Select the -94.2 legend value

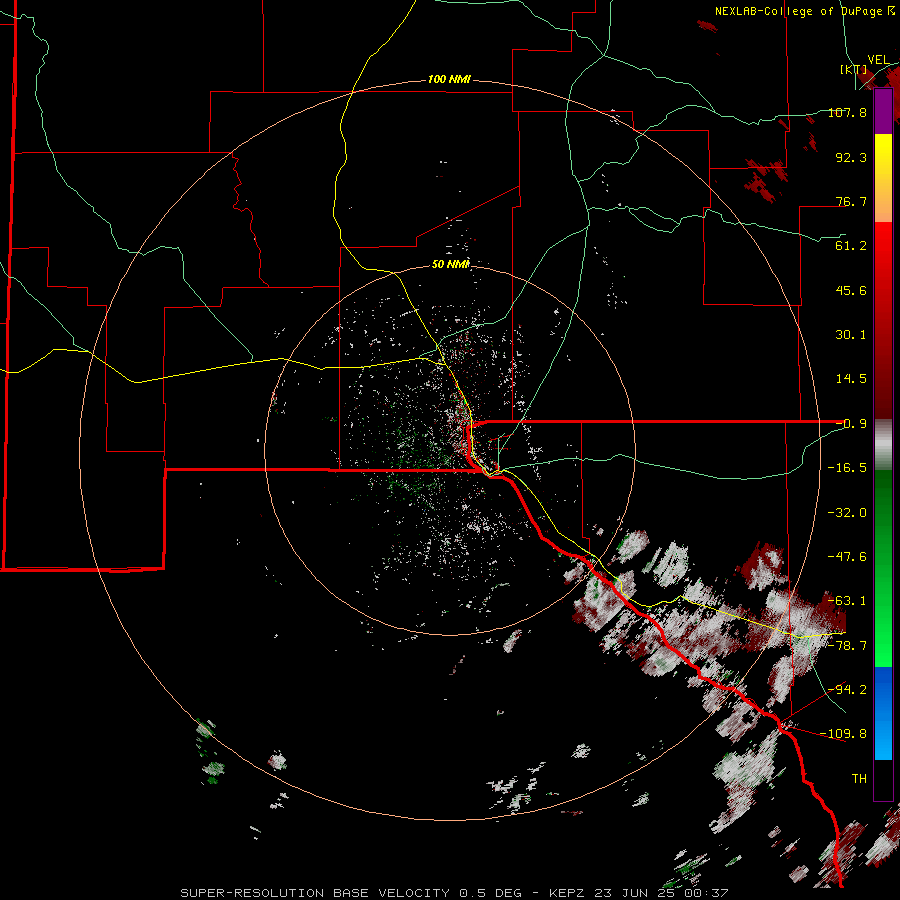[x=847, y=690]
